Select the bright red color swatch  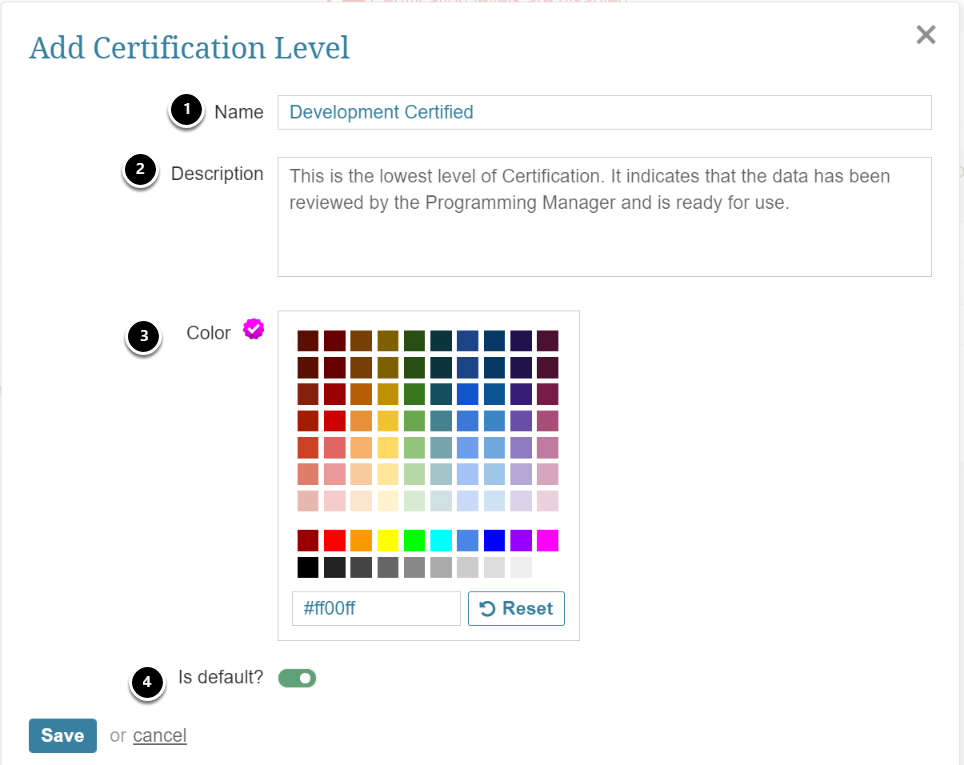[334, 541]
